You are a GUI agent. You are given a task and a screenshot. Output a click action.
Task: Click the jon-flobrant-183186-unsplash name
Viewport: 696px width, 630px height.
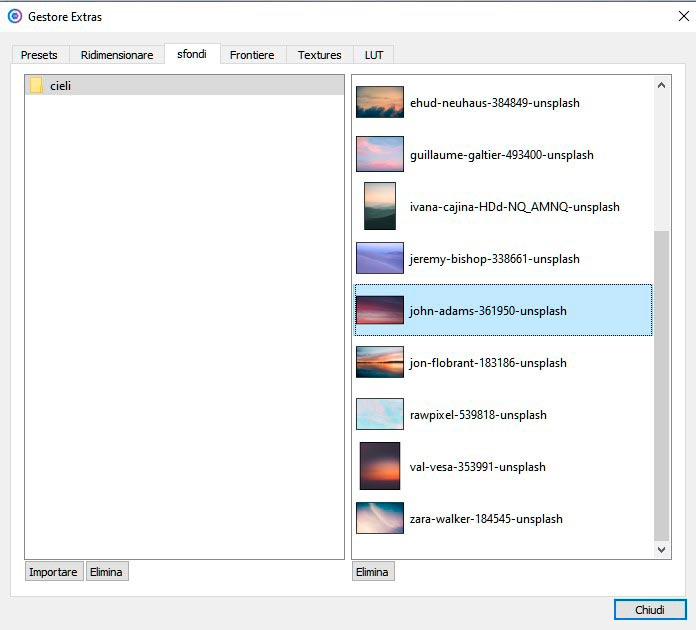click(x=488, y=363)
